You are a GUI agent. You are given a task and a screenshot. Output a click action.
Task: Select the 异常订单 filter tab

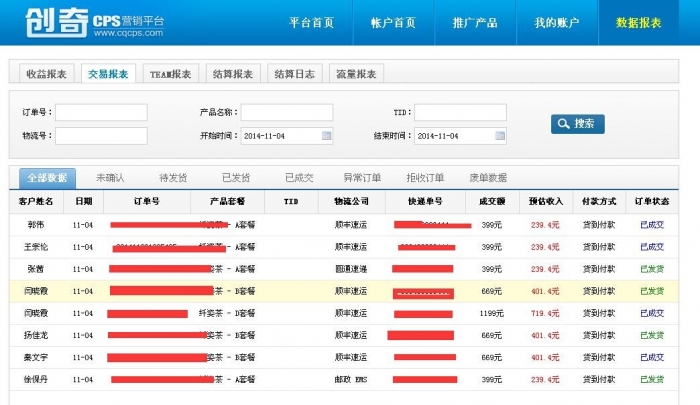click(362, 178)
